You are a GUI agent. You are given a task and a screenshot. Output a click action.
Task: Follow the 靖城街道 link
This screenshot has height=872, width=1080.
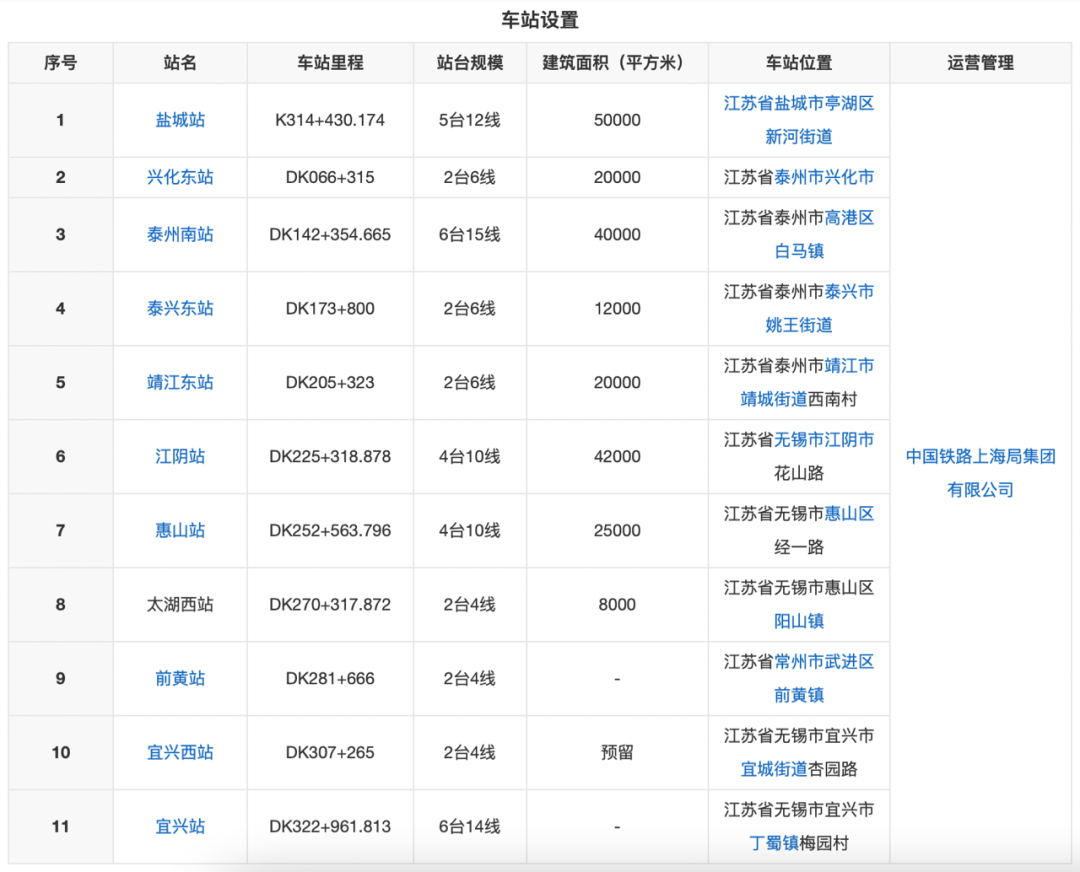773,399
